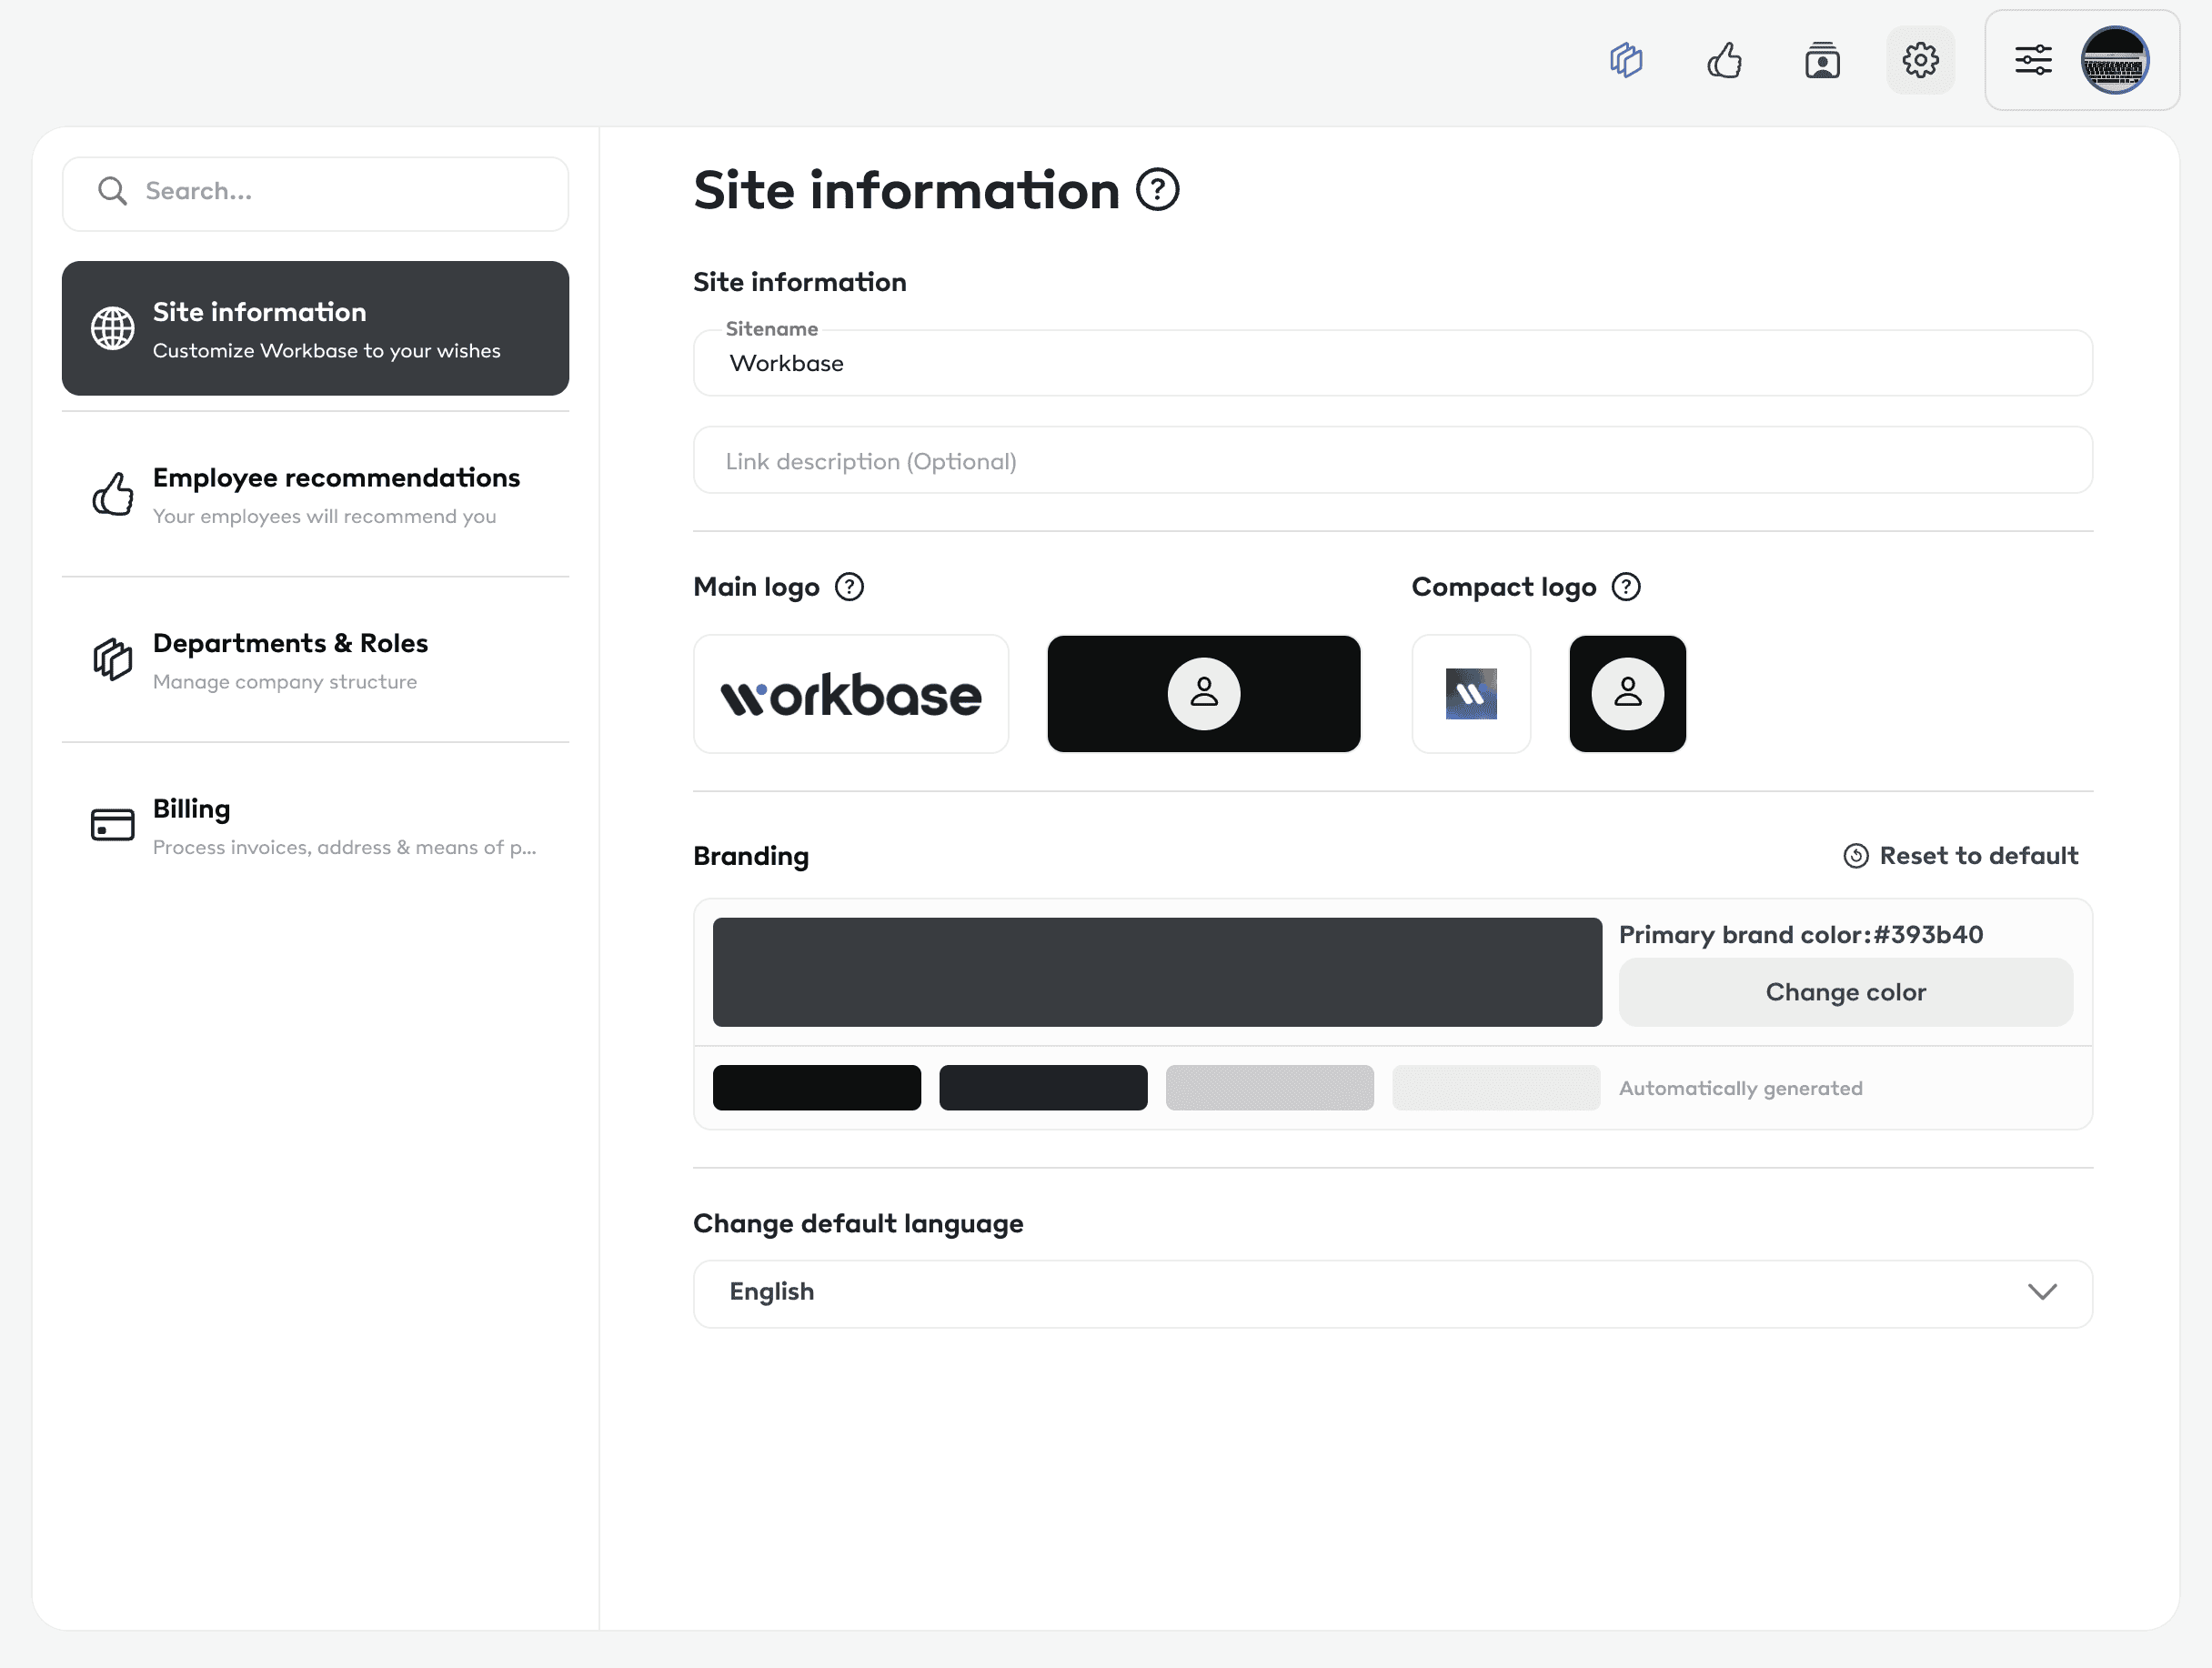Focus the Link description input field

click(x=1392, y=461)
